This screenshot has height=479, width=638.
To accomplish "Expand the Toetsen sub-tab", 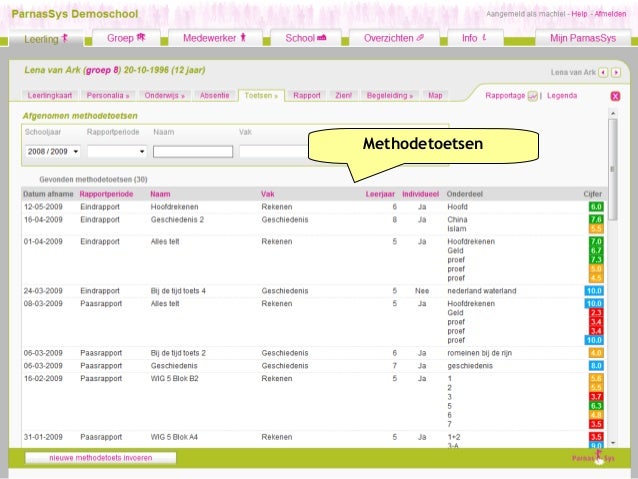I will pyautogui.click(x=261, y=96).
